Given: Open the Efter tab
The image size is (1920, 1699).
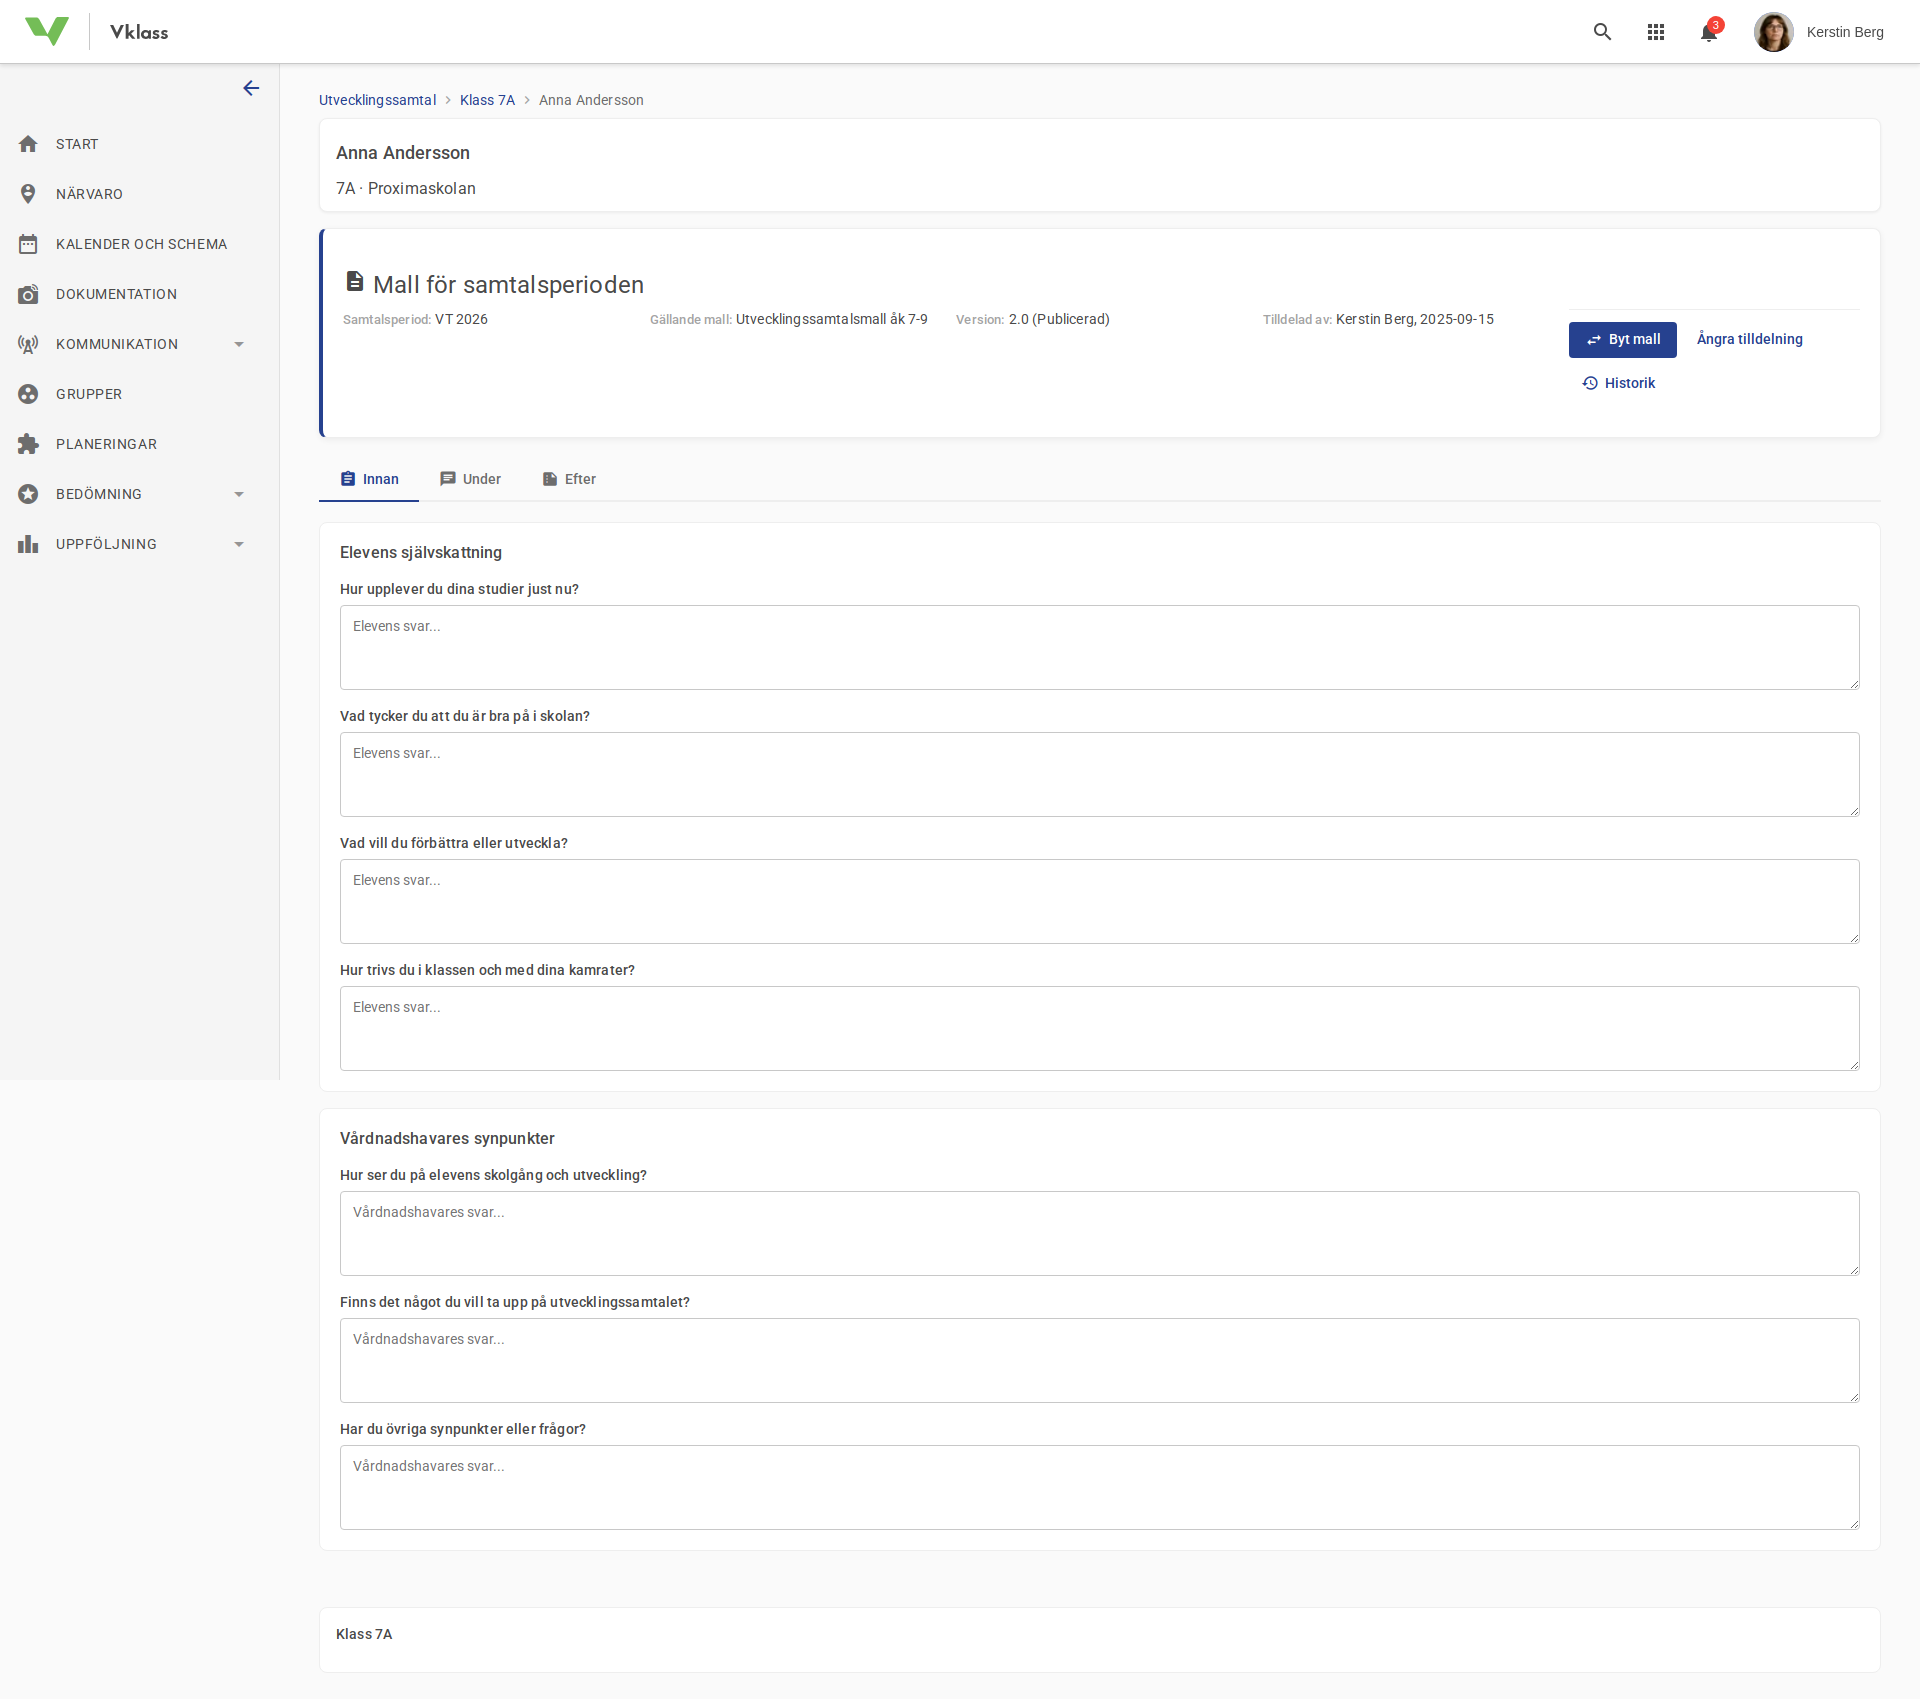Looking at the screenshot, I should point(569,479).
